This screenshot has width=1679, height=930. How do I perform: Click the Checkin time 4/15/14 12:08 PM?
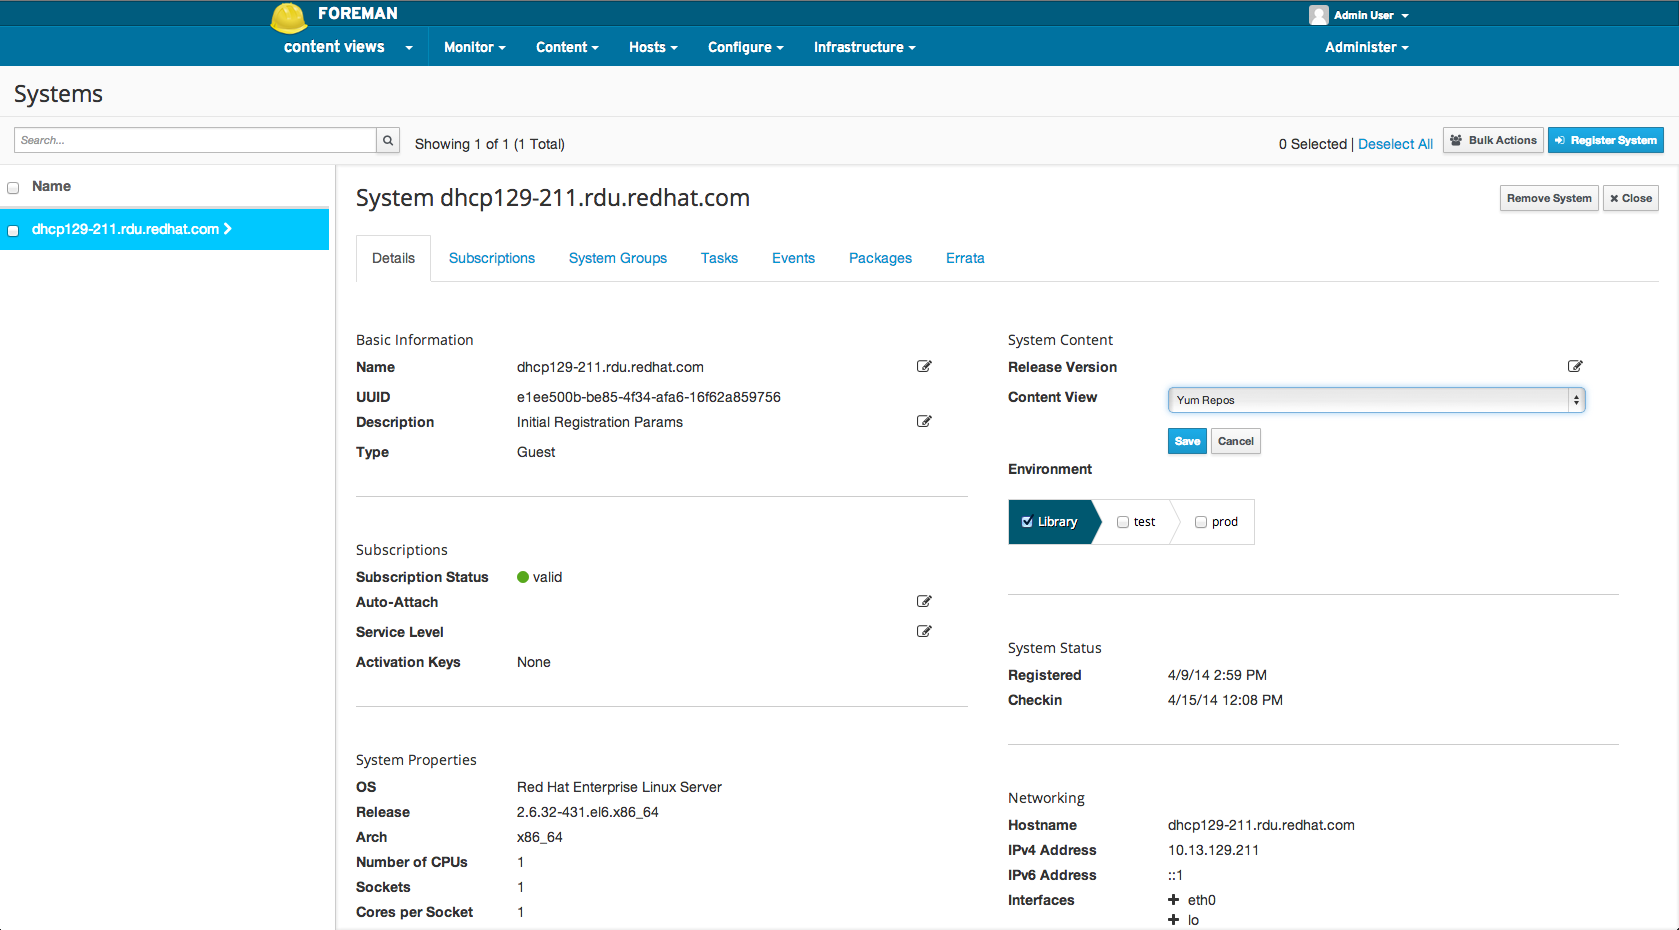tap(1225, 700)
